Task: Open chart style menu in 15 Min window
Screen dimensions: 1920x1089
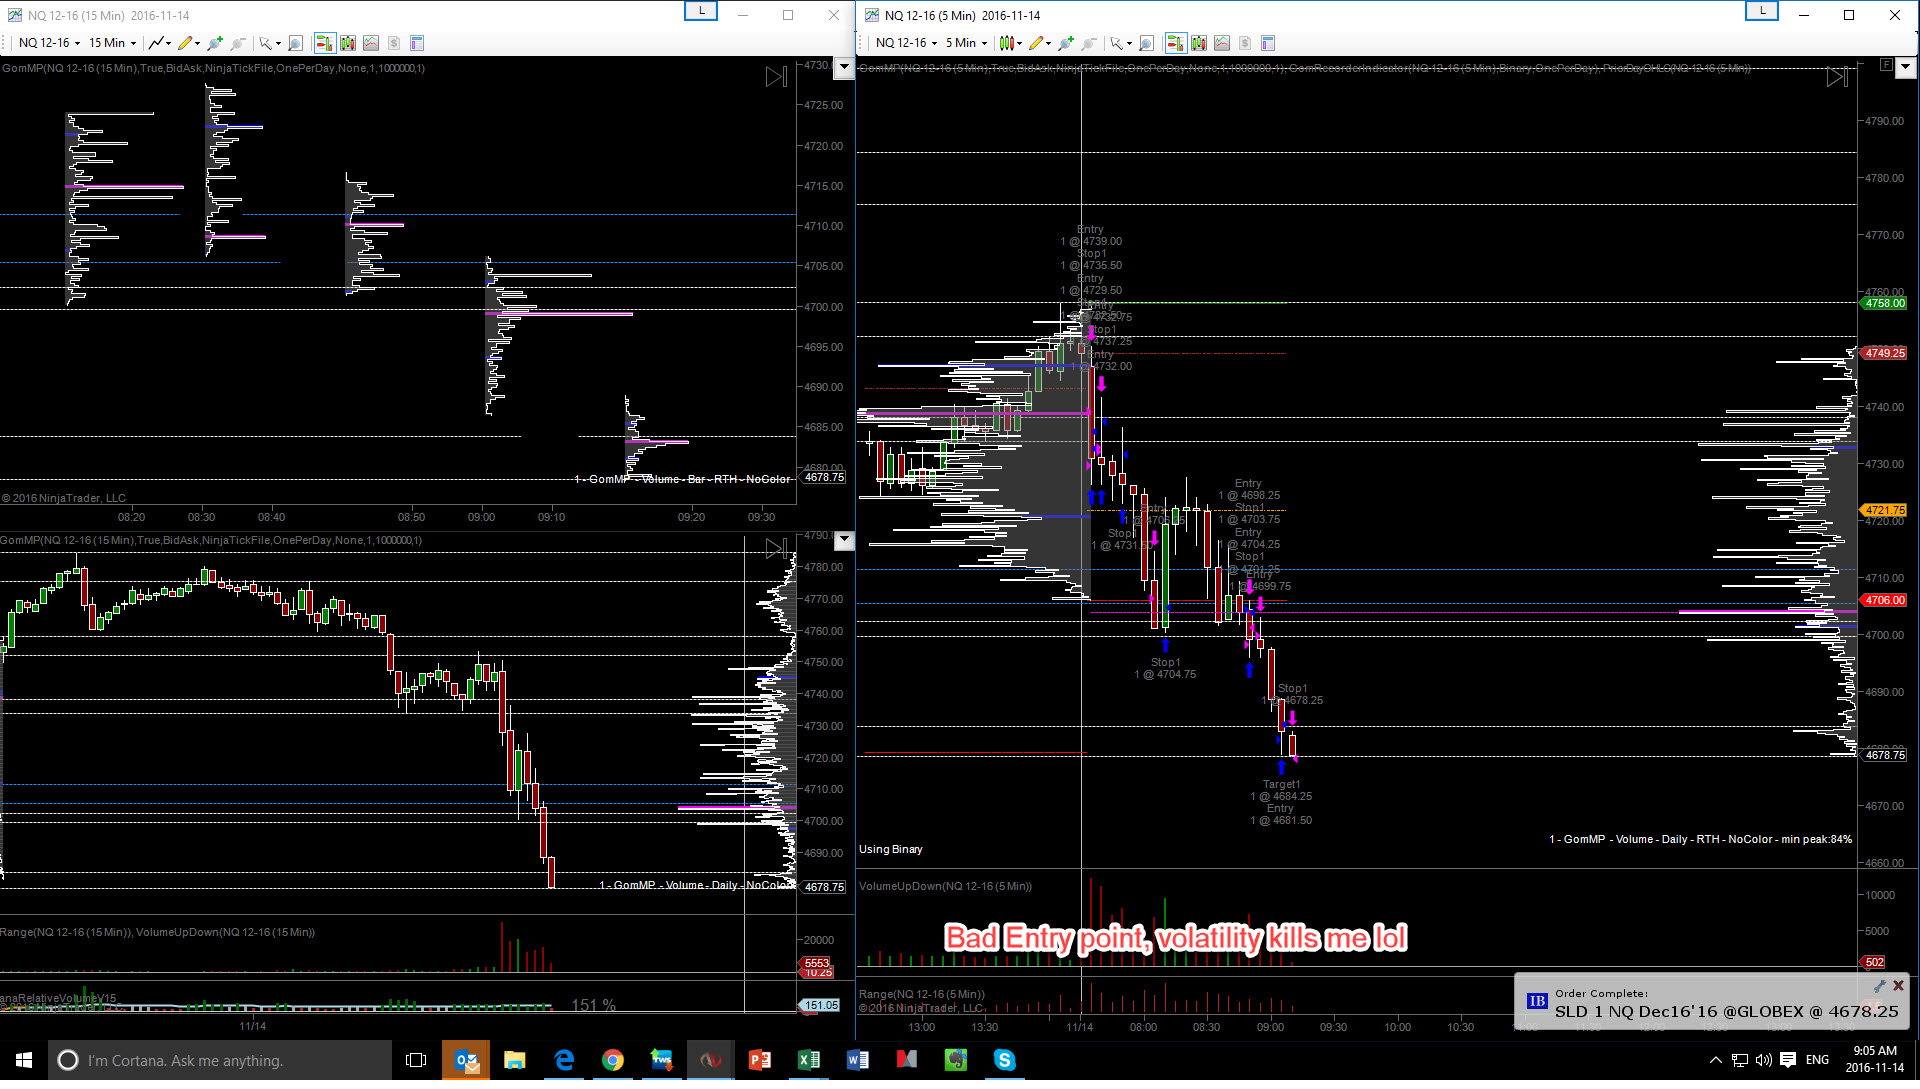Action: tap(159, 43)
